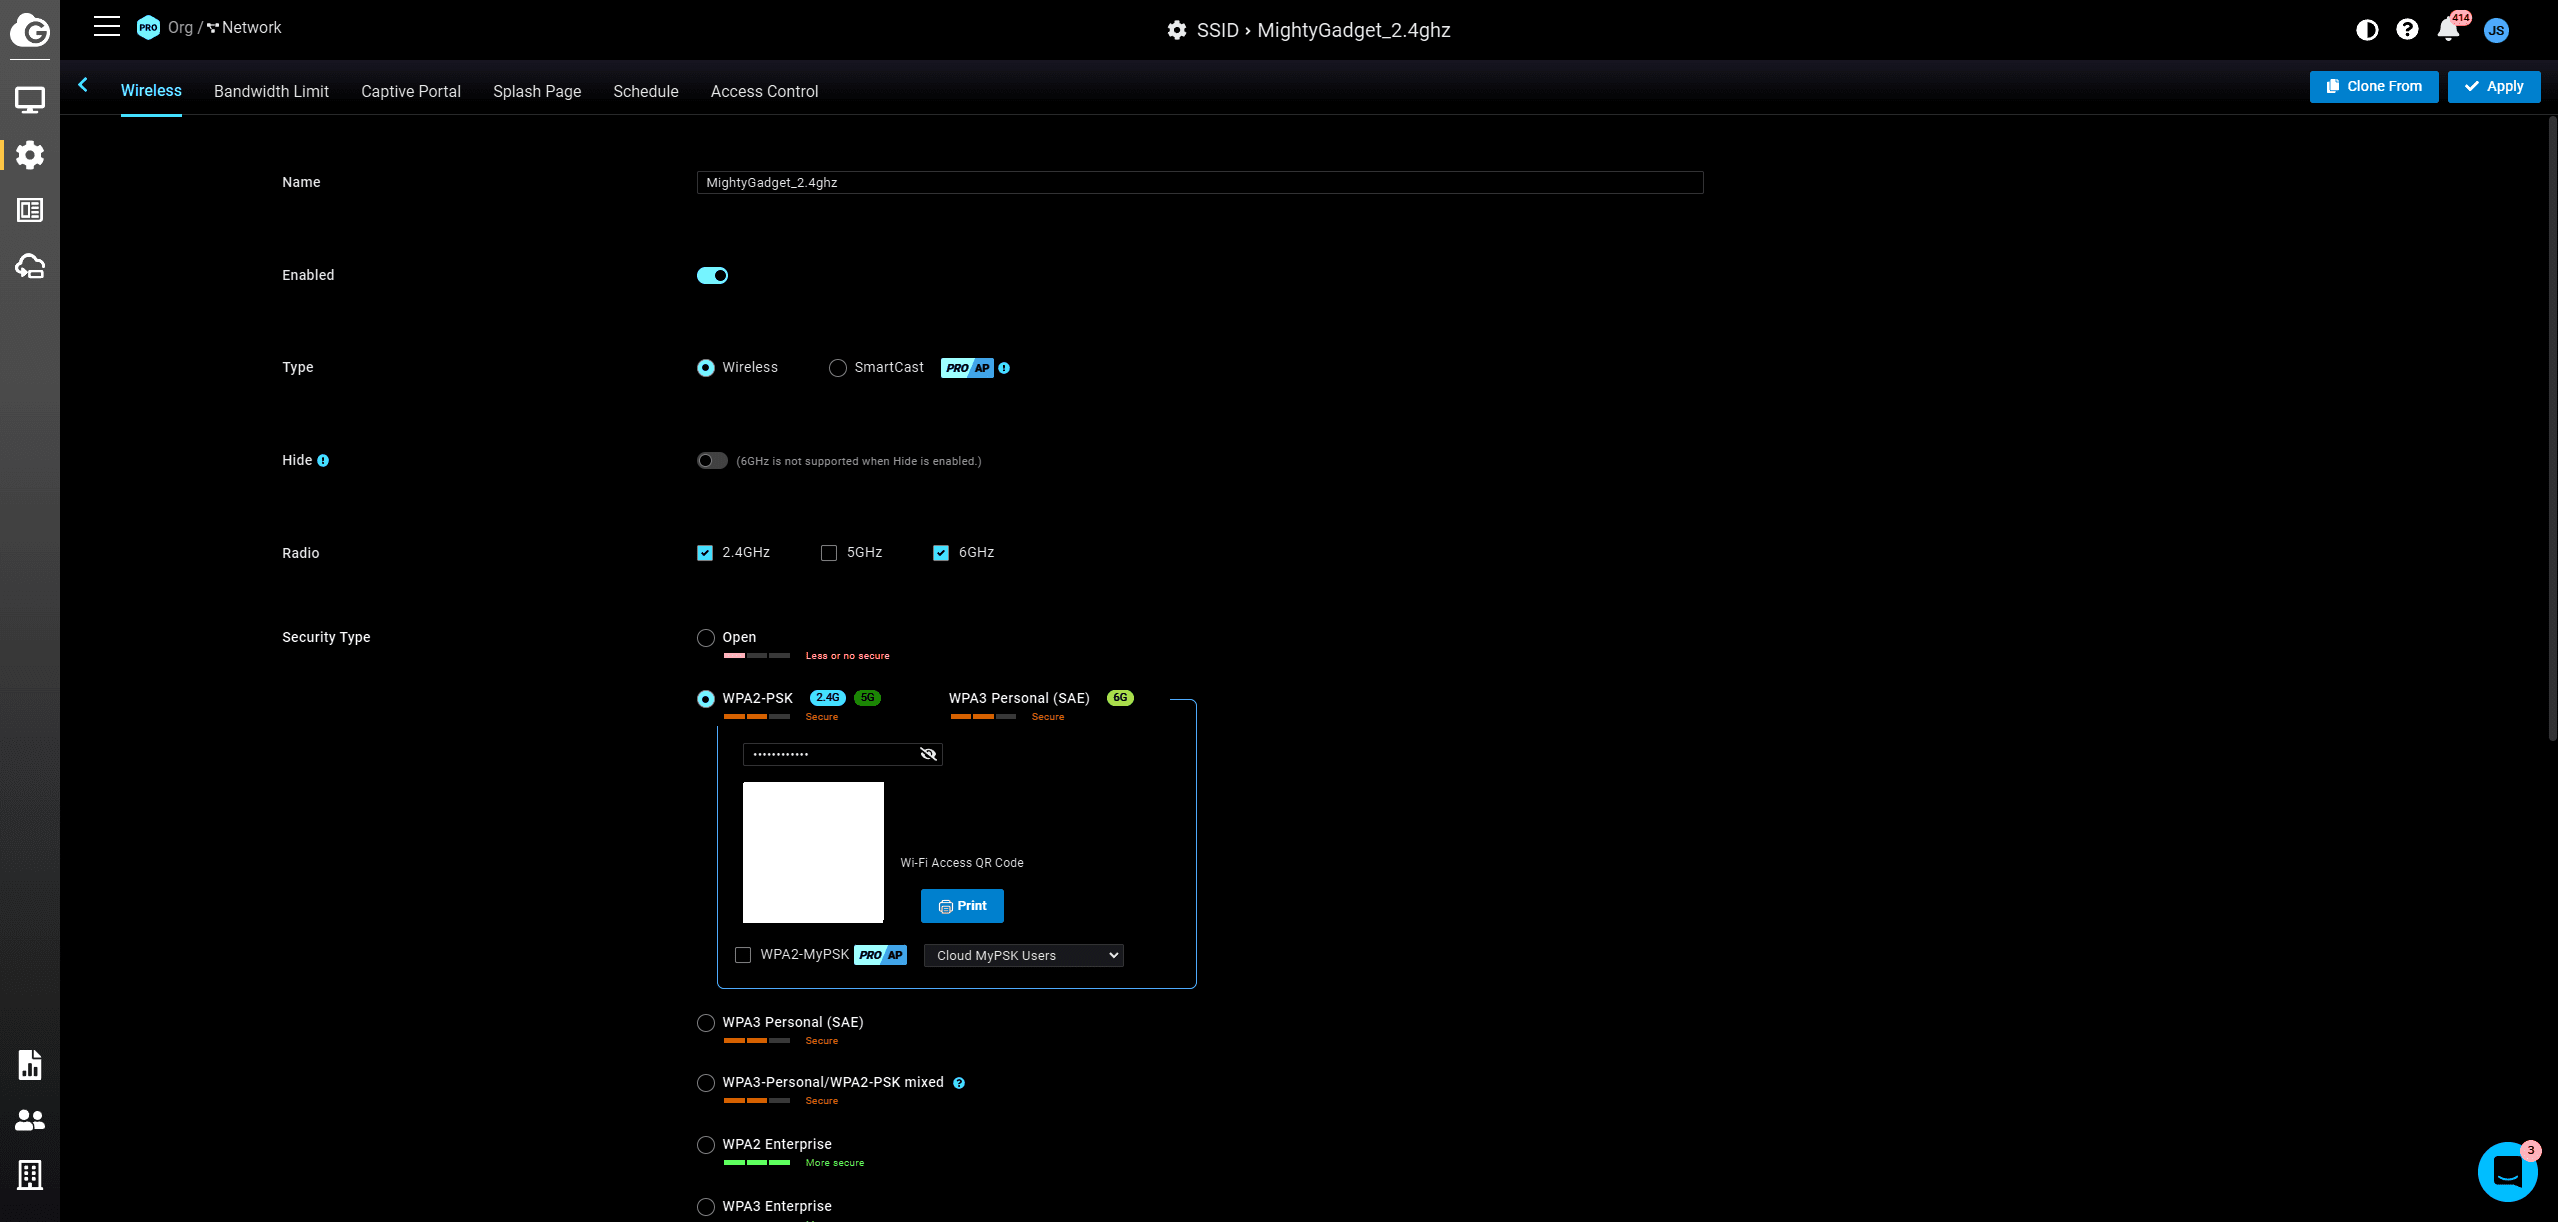Click the Apply button

pos(2493,87)
